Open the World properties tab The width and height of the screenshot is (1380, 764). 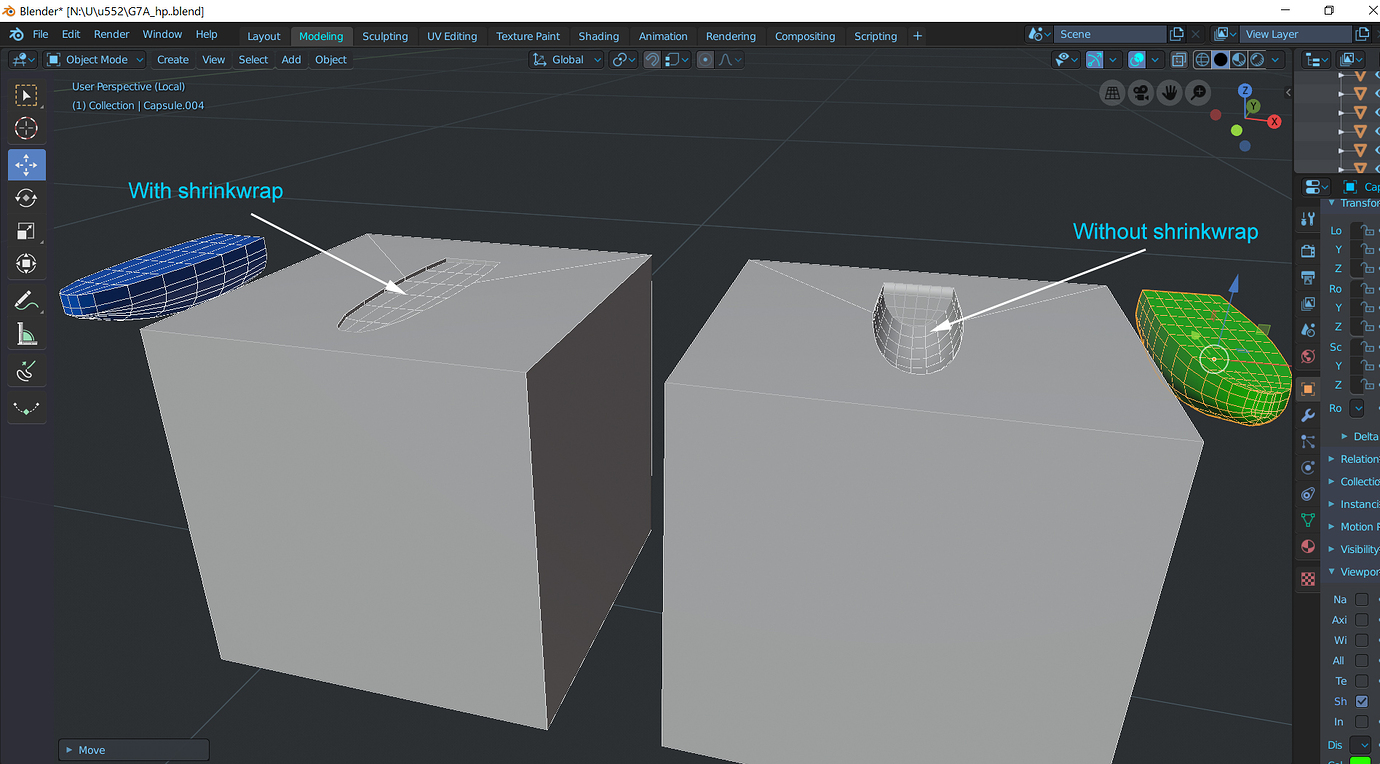click(1308, 357)
